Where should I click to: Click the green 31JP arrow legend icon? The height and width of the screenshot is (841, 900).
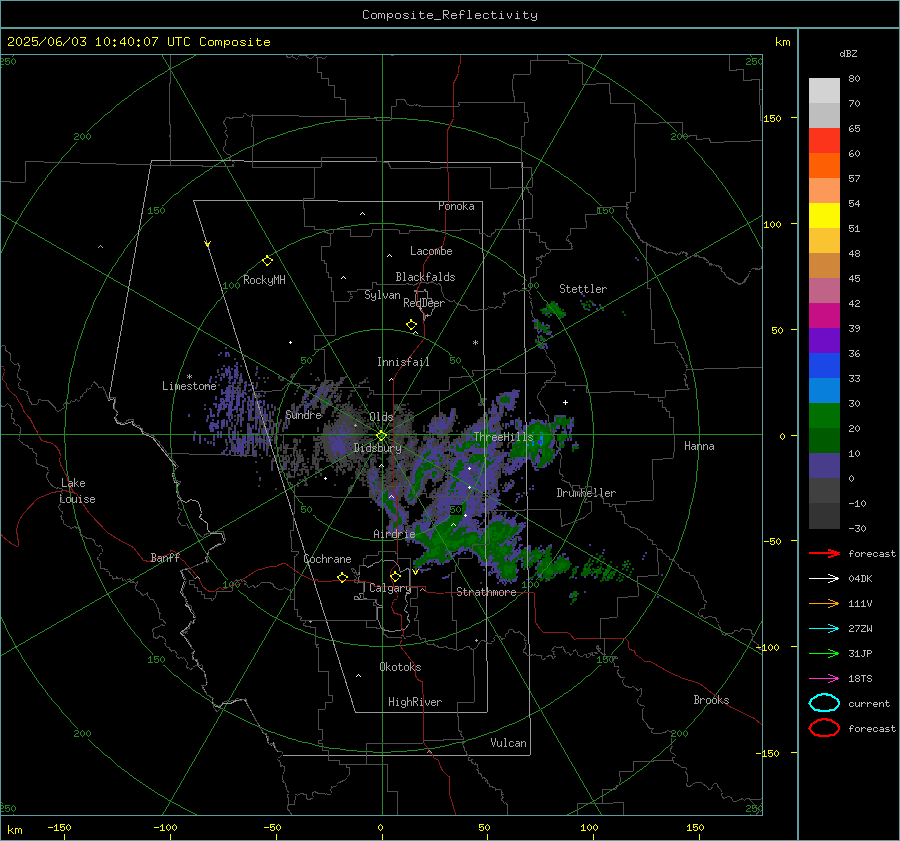click(x=824, y=653)
